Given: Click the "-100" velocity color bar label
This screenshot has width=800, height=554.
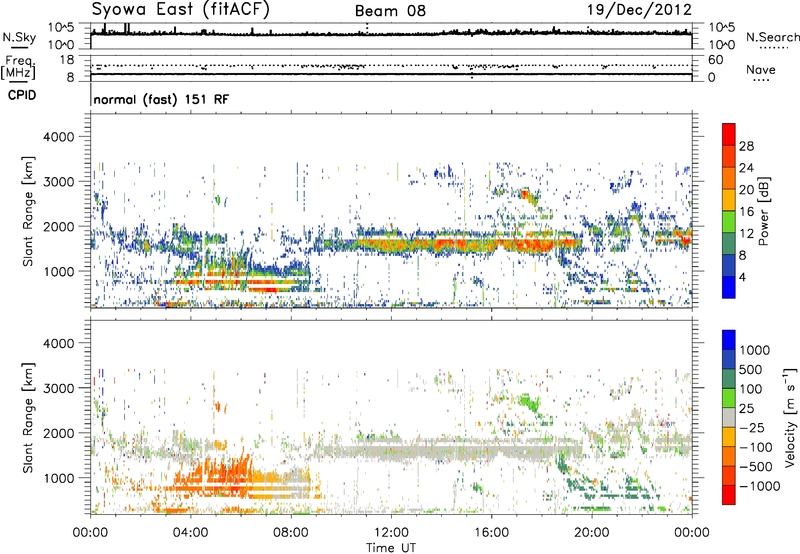Looking at the screenshot, I should (755, 447).
